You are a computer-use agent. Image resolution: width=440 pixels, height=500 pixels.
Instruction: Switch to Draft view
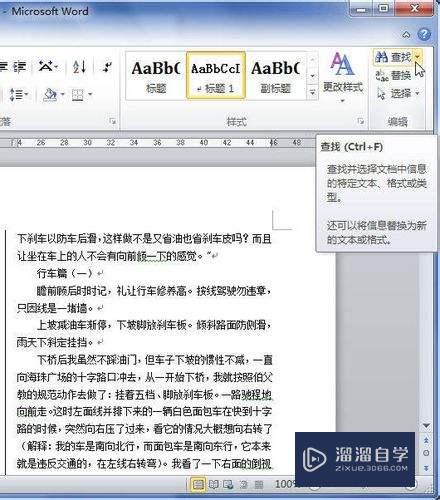coord(259,484)
